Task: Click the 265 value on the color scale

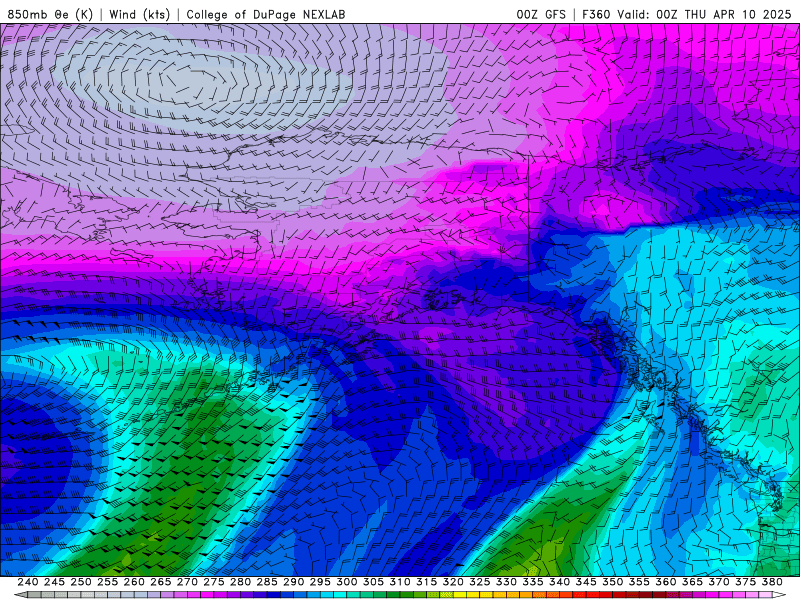Action: (x=161, y=582)
